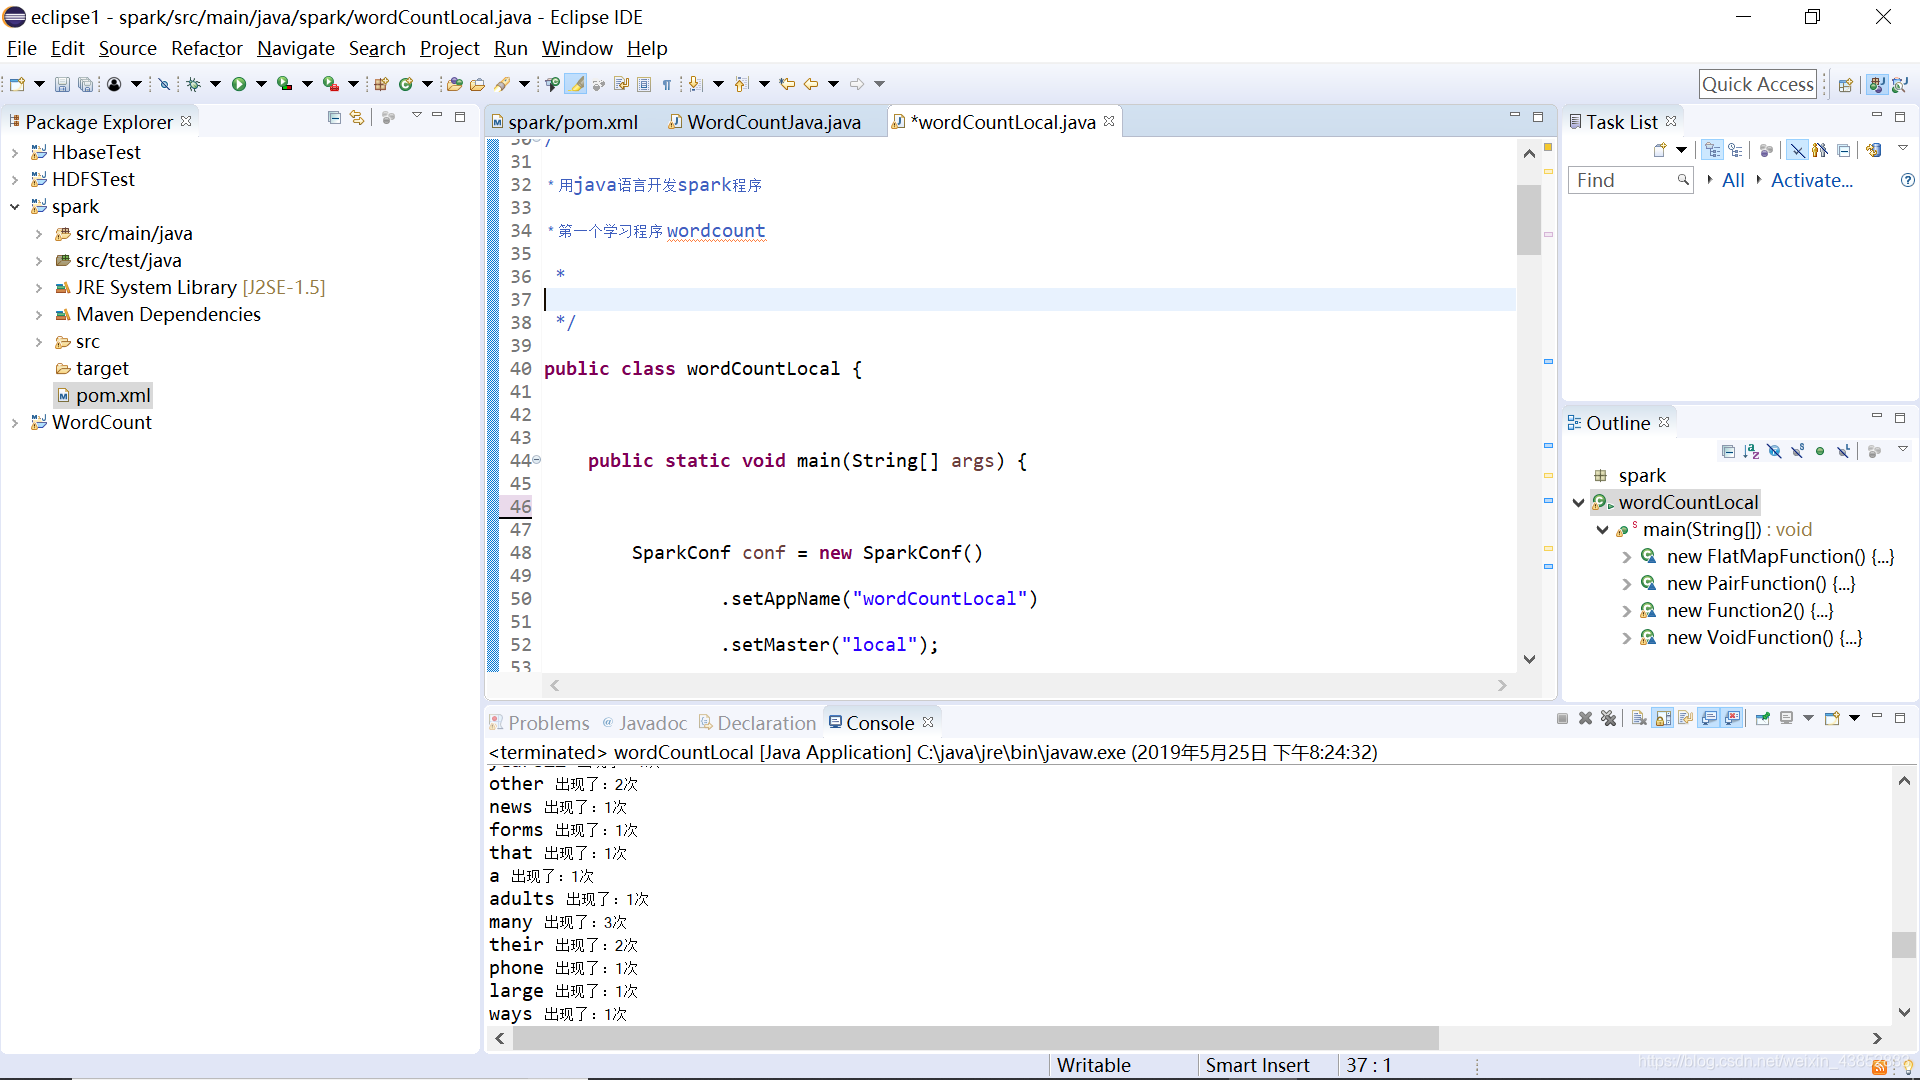Viewport: 1920px width, 1080px height.
Task: Click the Console vertical scrollbar thumb
Action: coord(1904,945)
